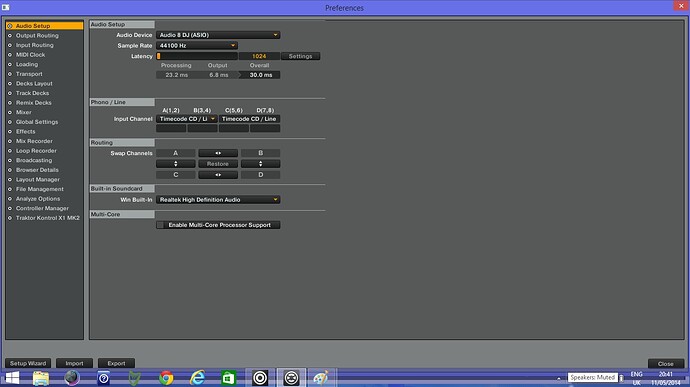This screenshot has width=690, height=387.
Task: Swap channels A and B horizontally
Action: click(x=218, y=153)
